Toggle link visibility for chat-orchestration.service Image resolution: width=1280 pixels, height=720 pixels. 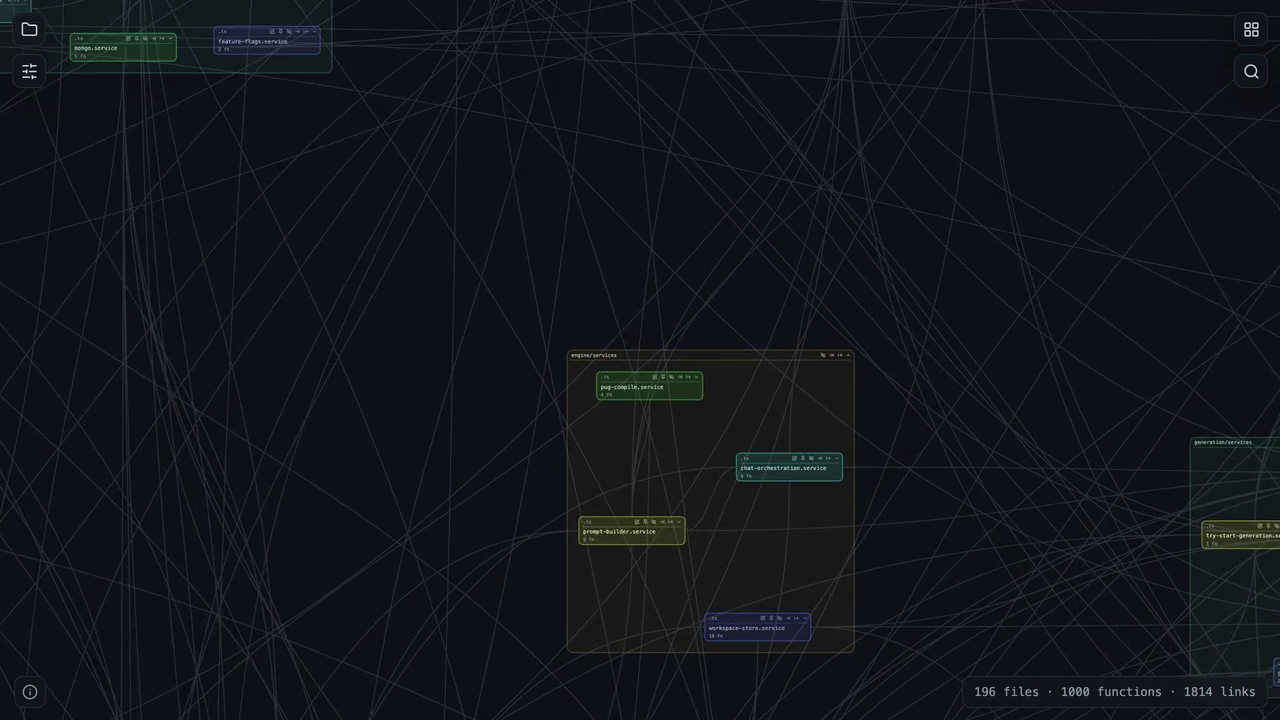click(812, 458)
